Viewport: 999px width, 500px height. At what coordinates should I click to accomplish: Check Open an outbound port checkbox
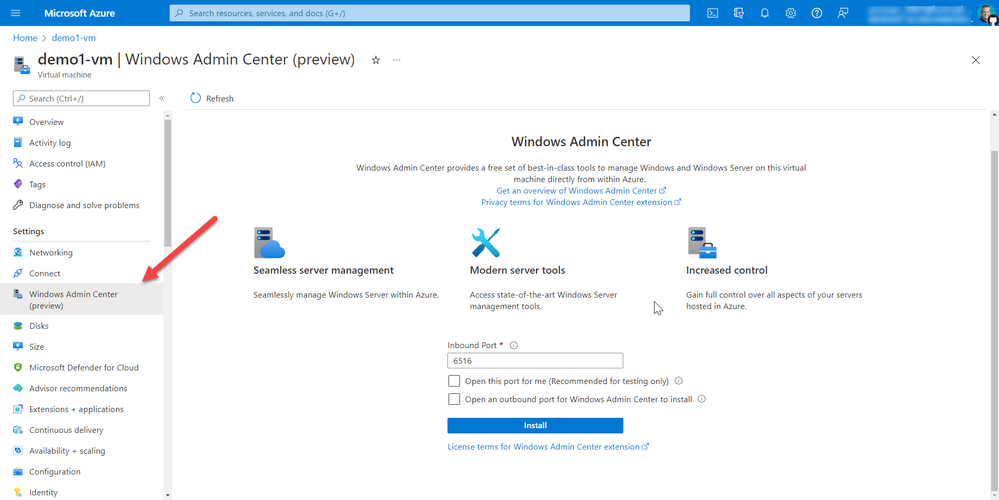point(454,399)
